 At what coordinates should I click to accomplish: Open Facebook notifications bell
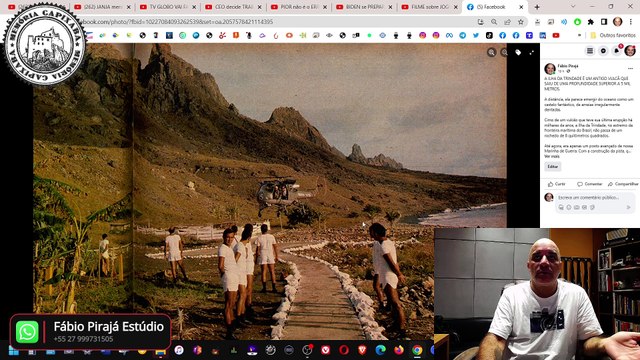(617, 51)
